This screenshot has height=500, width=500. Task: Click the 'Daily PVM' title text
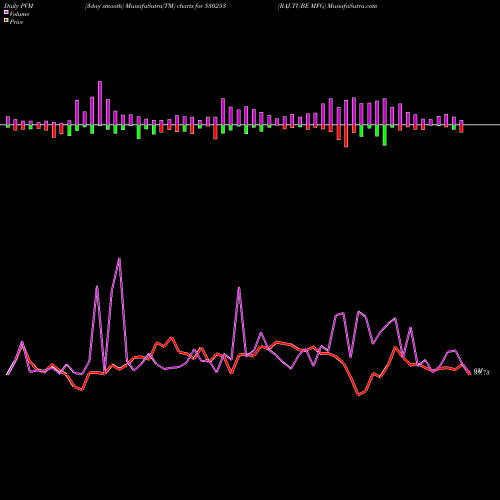(x=19, y=6)
